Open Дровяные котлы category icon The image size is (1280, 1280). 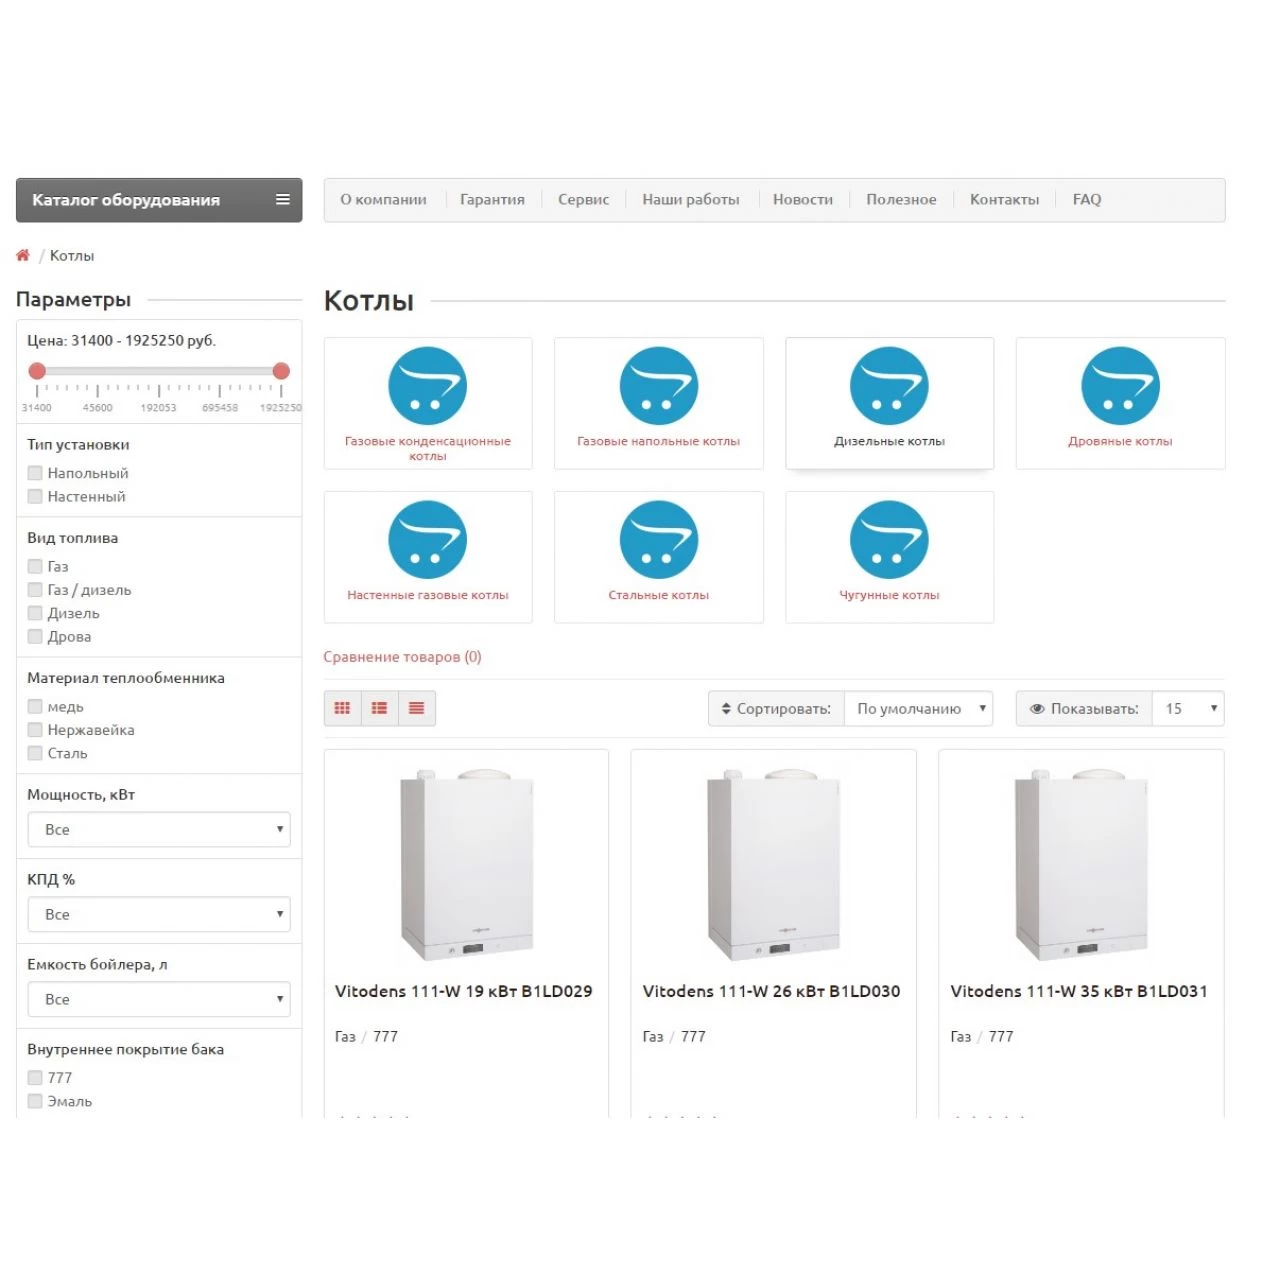[1120, 386]
